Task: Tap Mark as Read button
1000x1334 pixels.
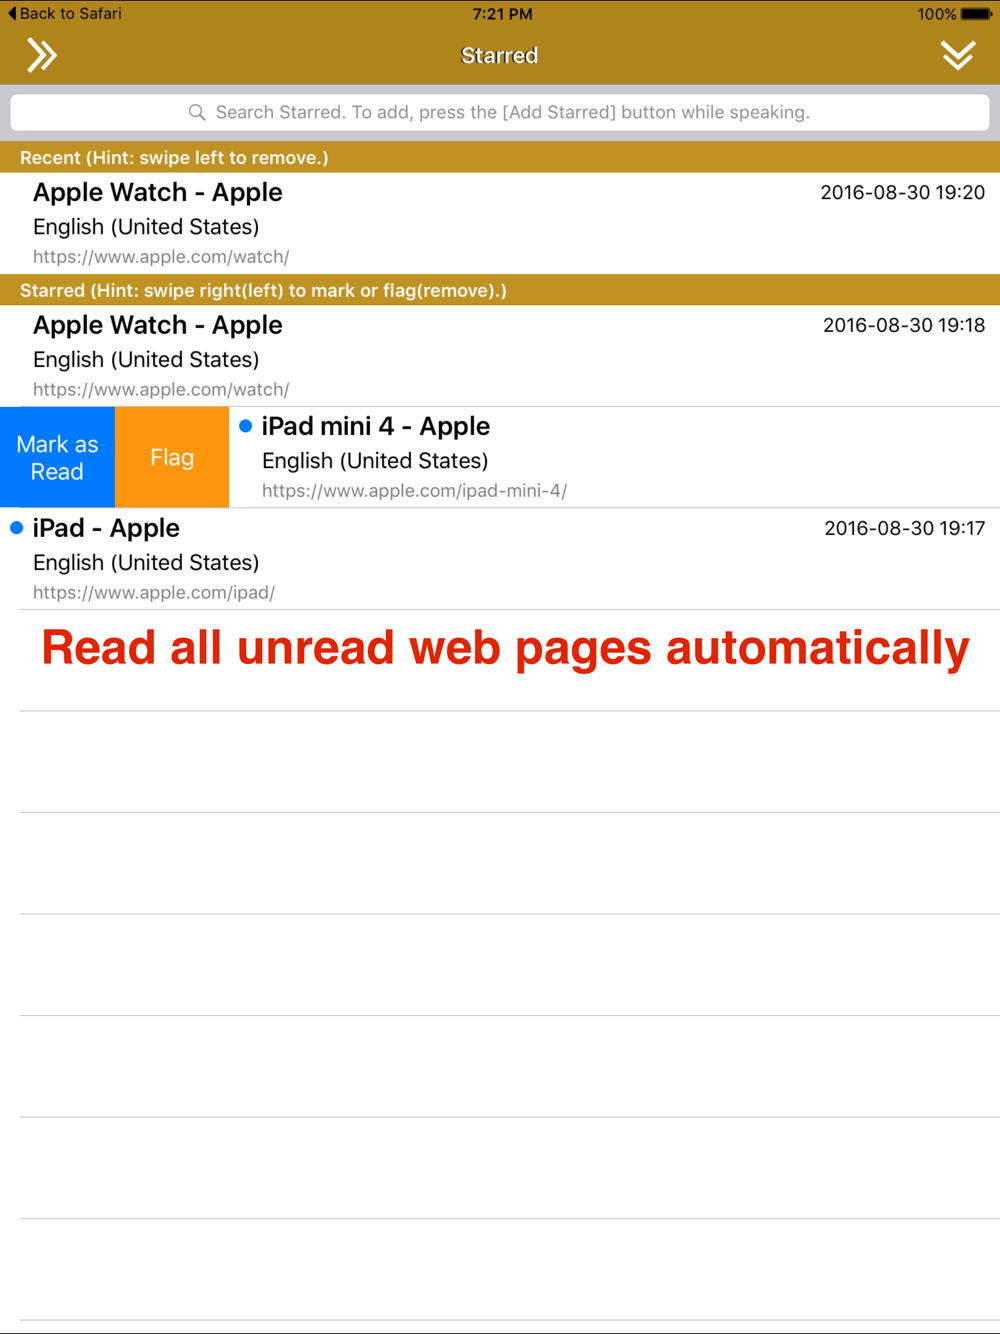Action: 57,457
